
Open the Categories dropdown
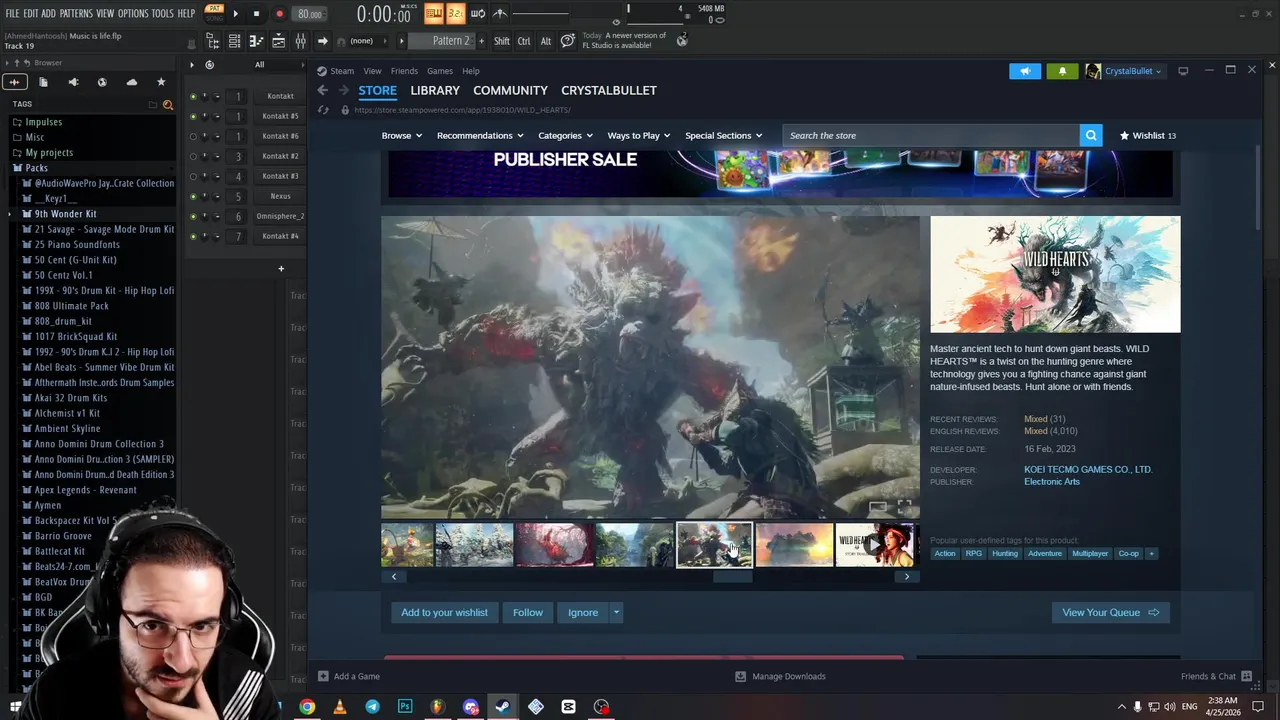point(565,135)
